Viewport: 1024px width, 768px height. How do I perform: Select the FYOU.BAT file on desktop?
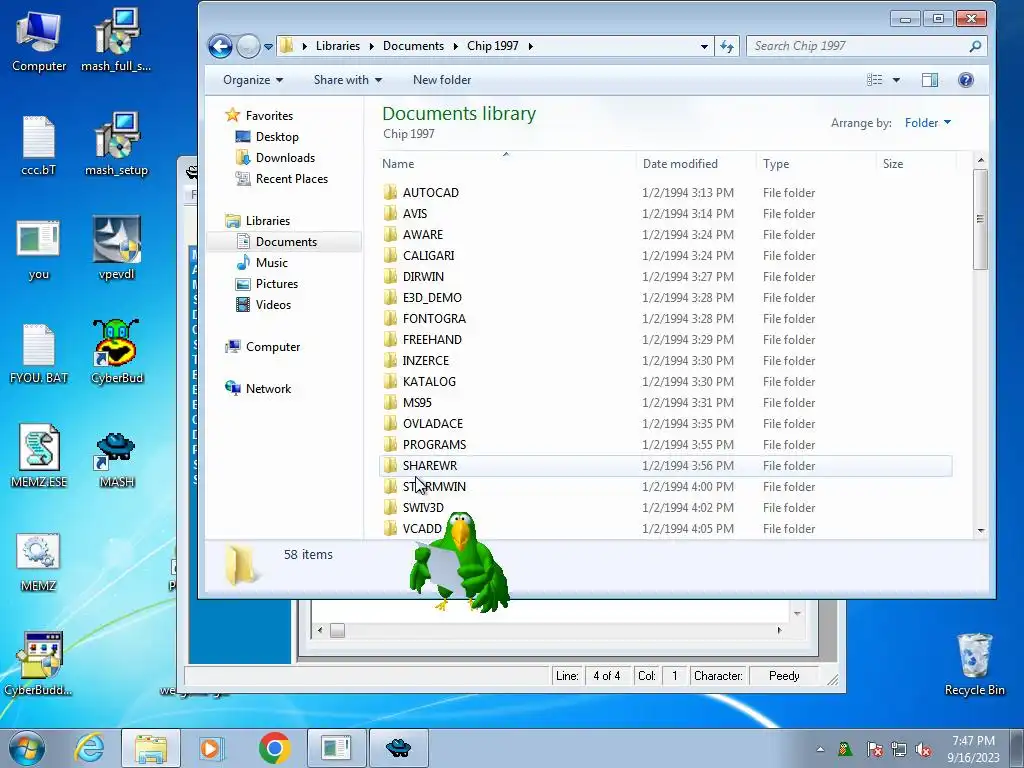tap(39, 354)
